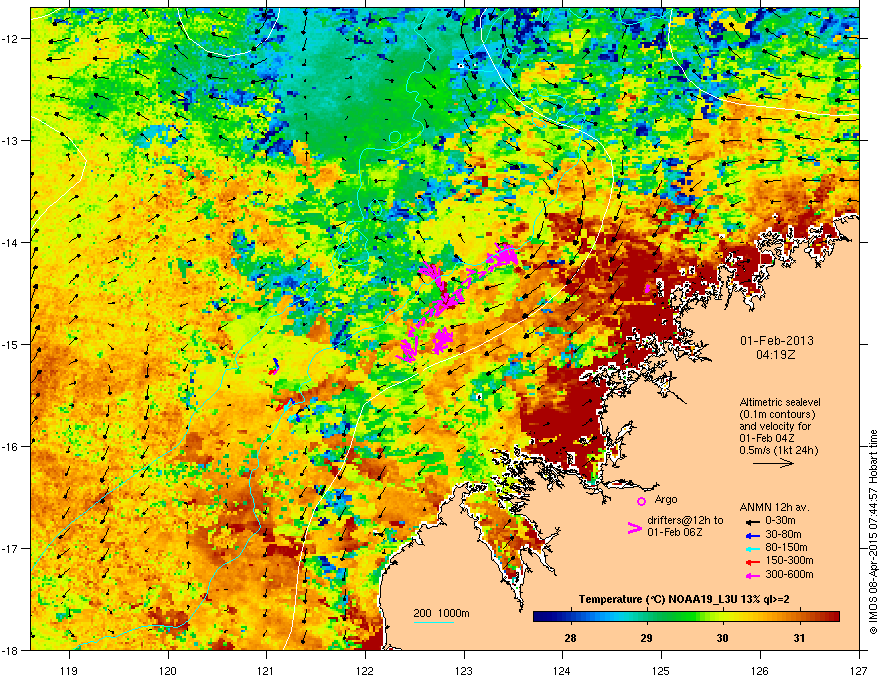Click latitude label -17 on left axis
Screen dimensions: 880x680
click(x=10, y=548)
